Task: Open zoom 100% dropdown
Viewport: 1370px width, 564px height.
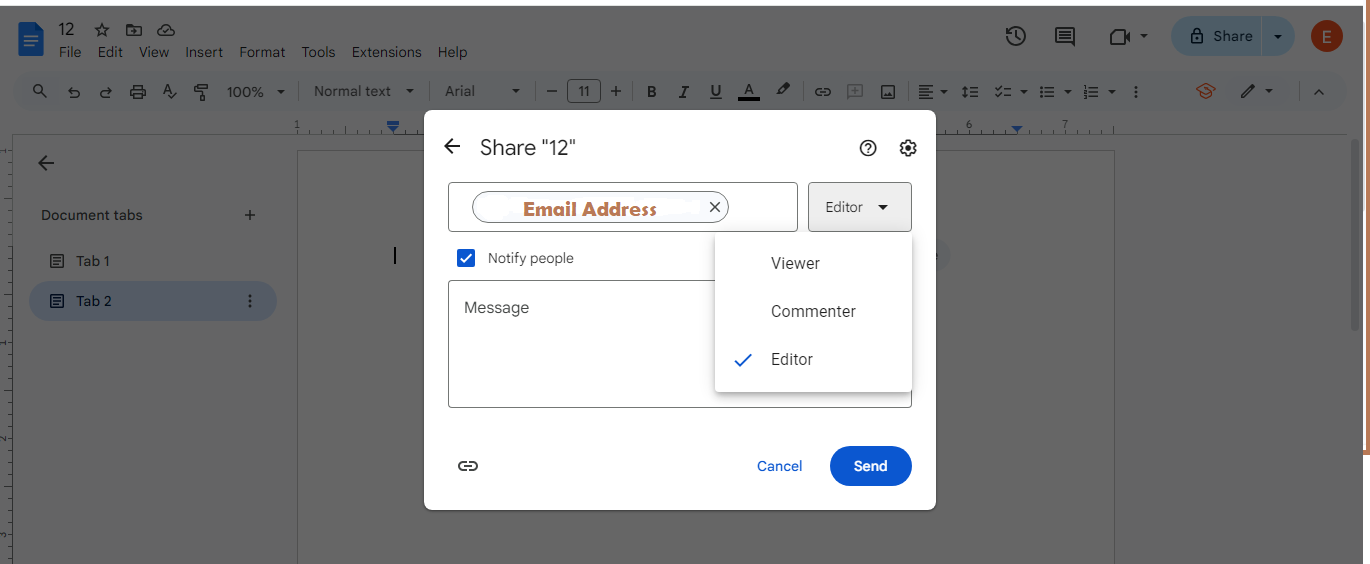Action: (x=255, y=92)
